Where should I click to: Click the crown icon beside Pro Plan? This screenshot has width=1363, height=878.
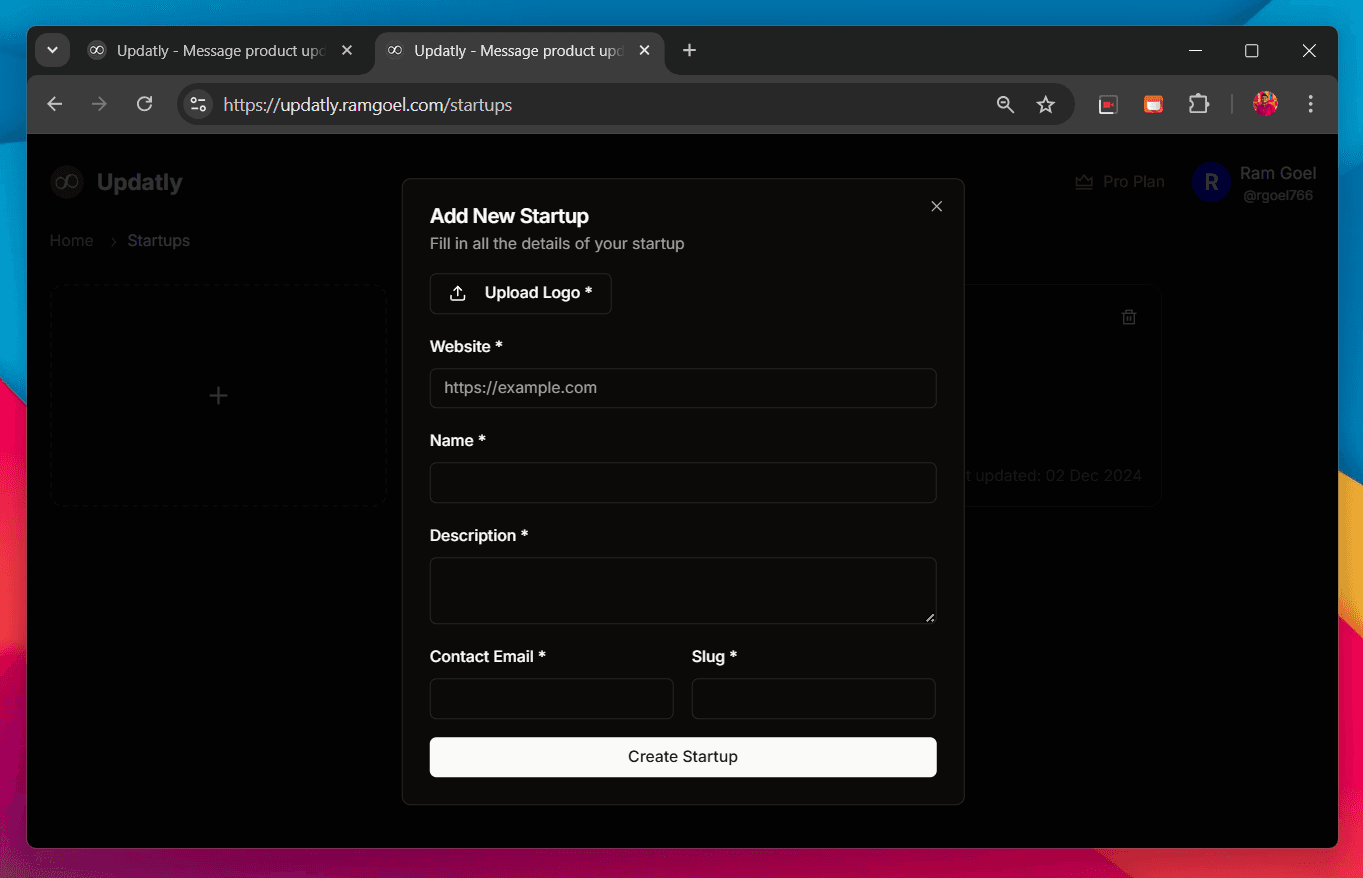click(1084, 182)
